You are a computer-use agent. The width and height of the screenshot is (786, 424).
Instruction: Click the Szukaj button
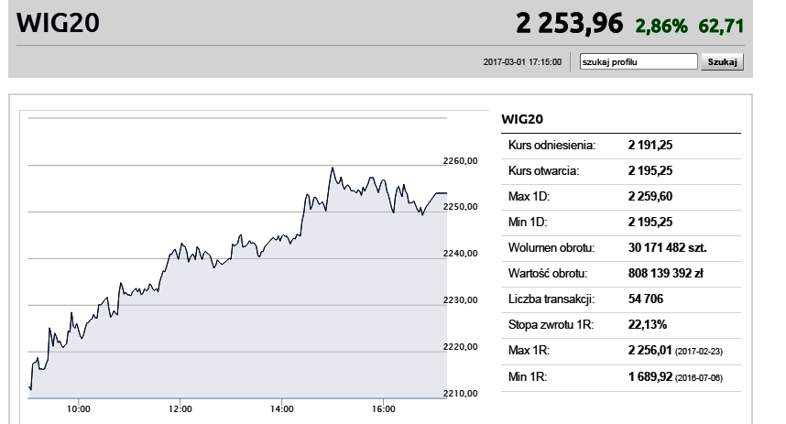coord(722,62)
